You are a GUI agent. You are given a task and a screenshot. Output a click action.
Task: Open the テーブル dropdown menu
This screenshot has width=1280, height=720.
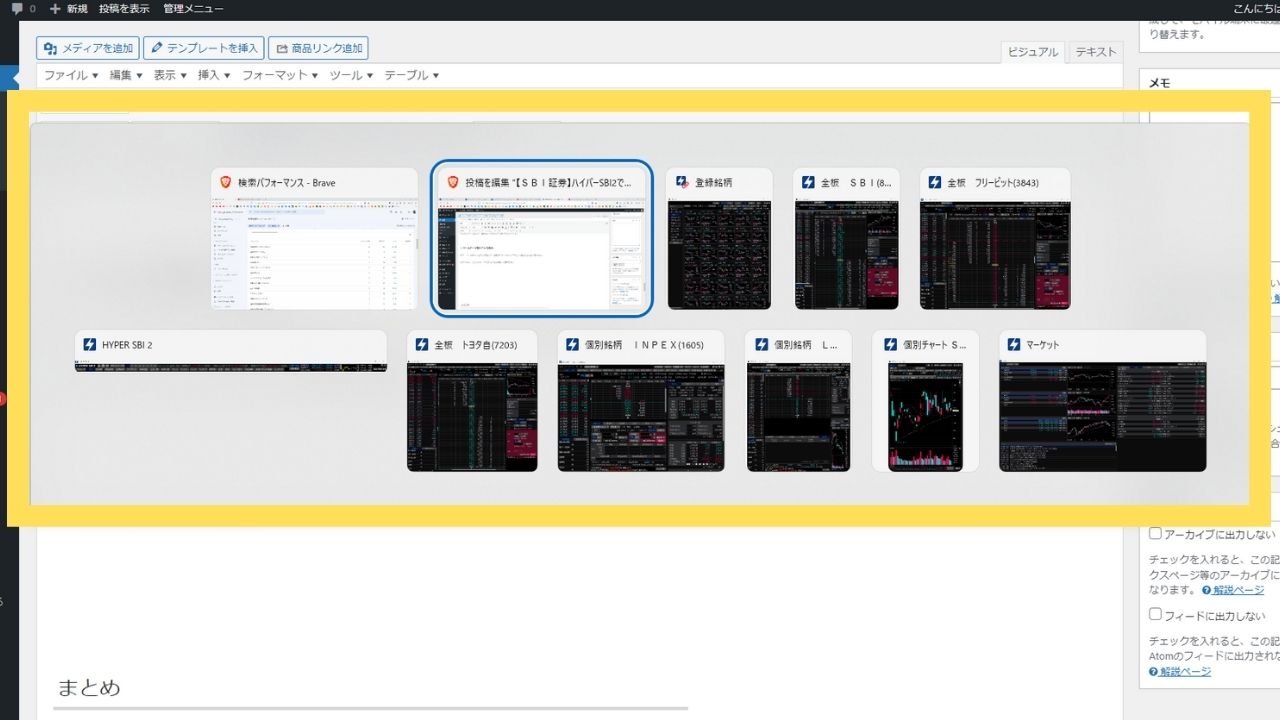[x=412, y=75]
